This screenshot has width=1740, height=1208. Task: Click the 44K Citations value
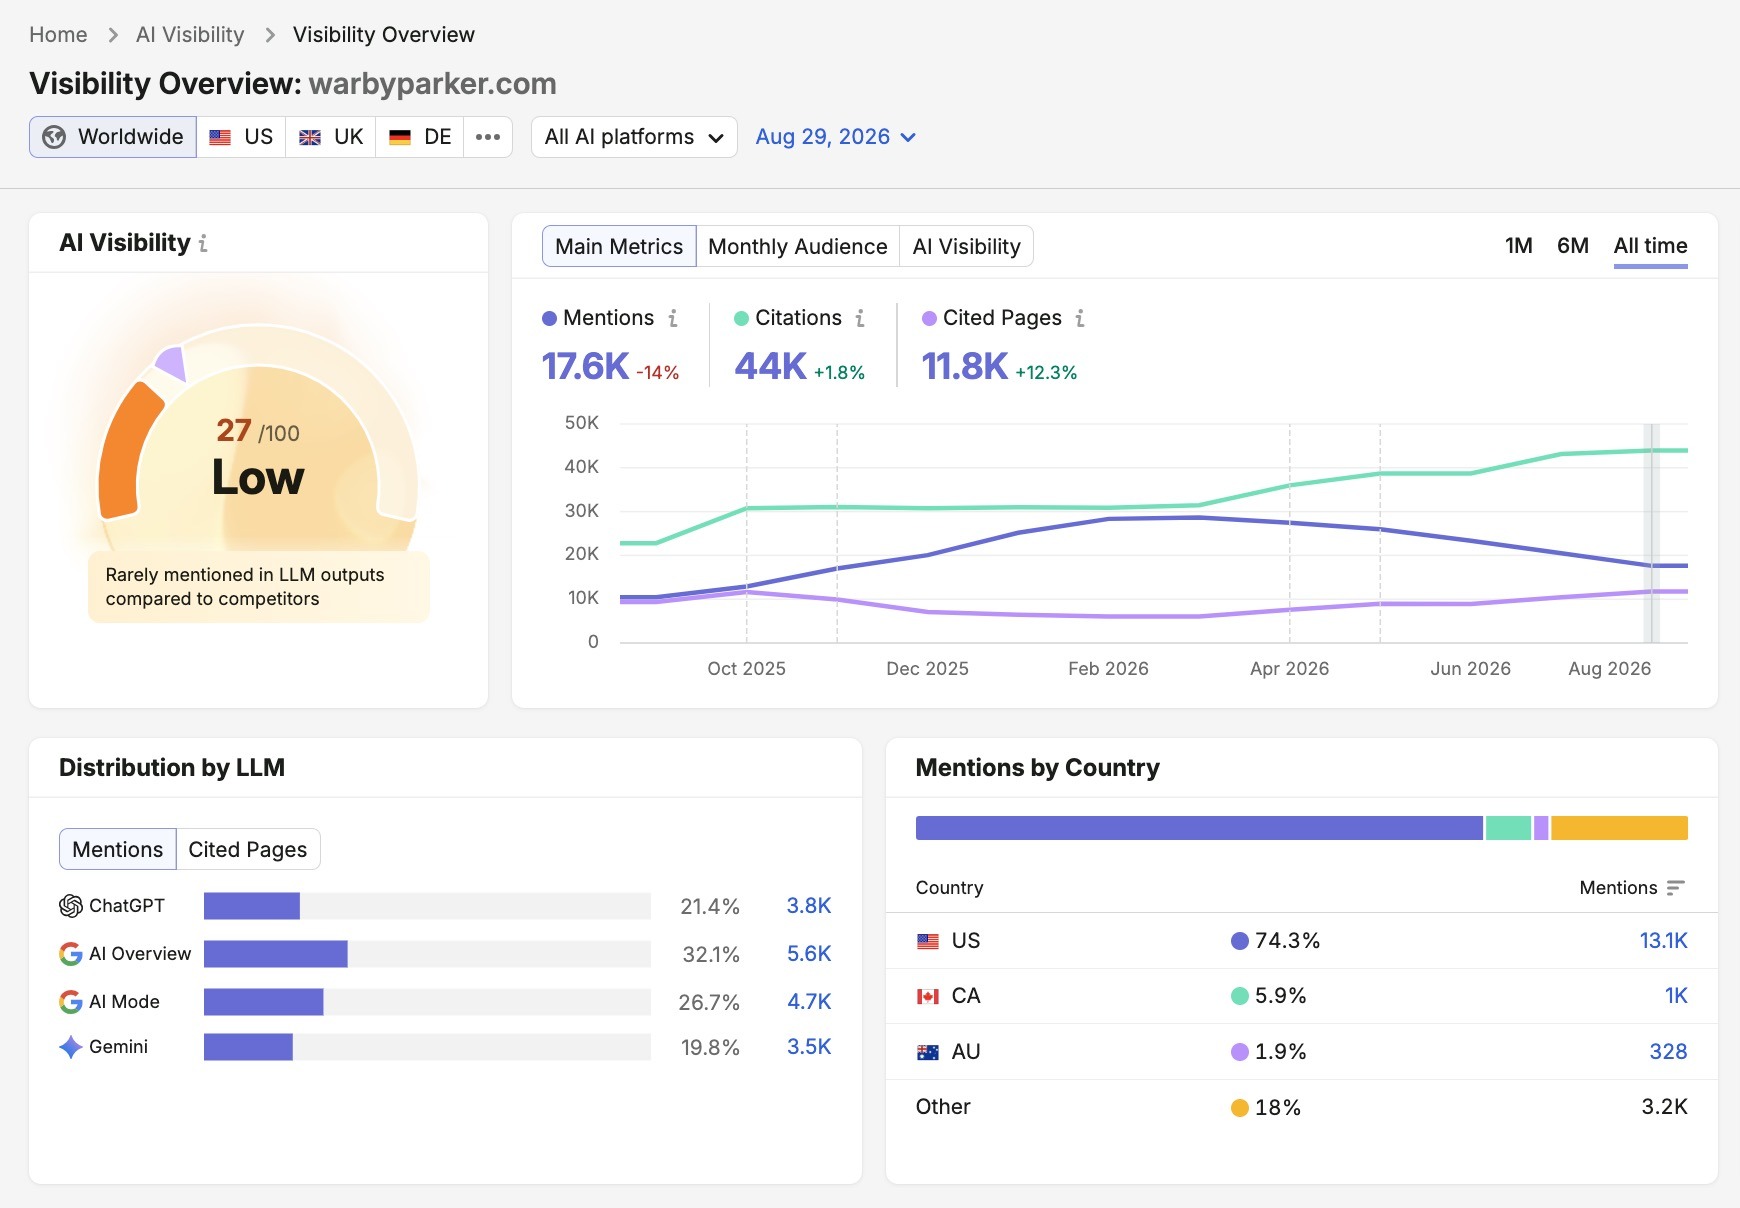coord(770,367)
